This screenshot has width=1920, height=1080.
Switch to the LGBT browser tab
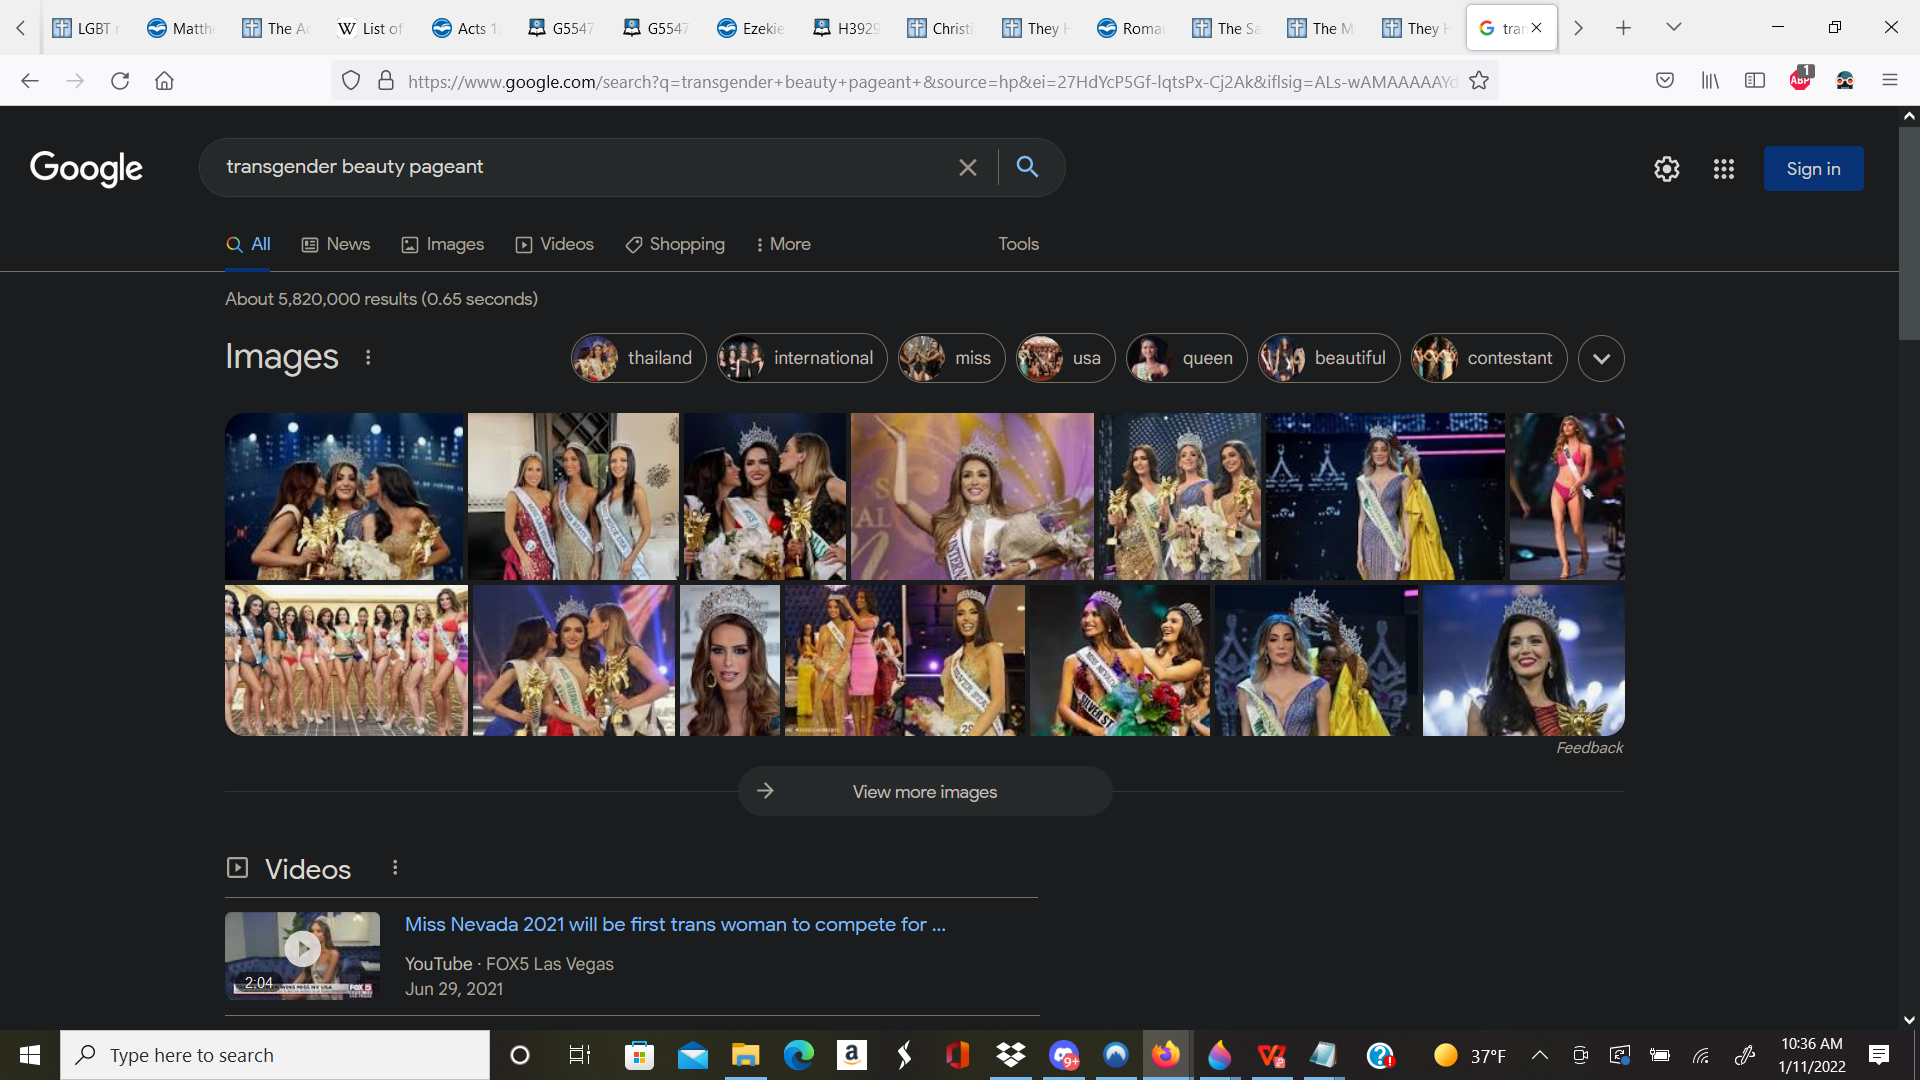click(86, 28)
